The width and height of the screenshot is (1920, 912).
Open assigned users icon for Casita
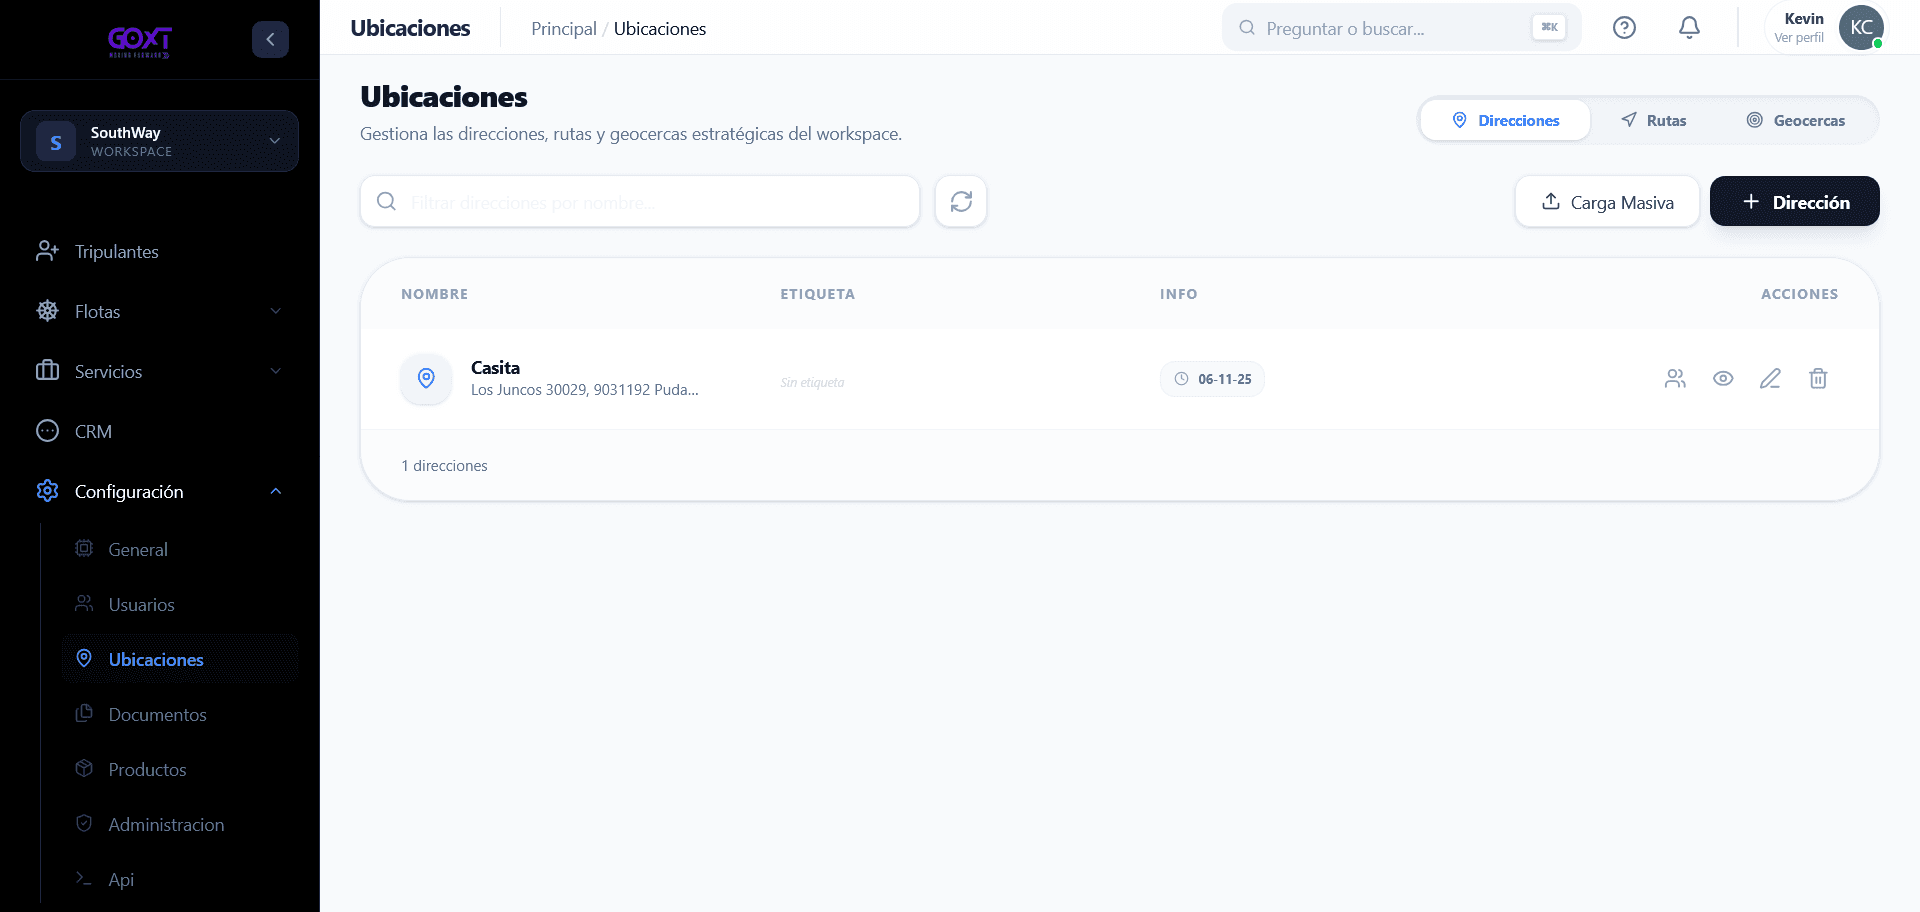(1675, 378)
